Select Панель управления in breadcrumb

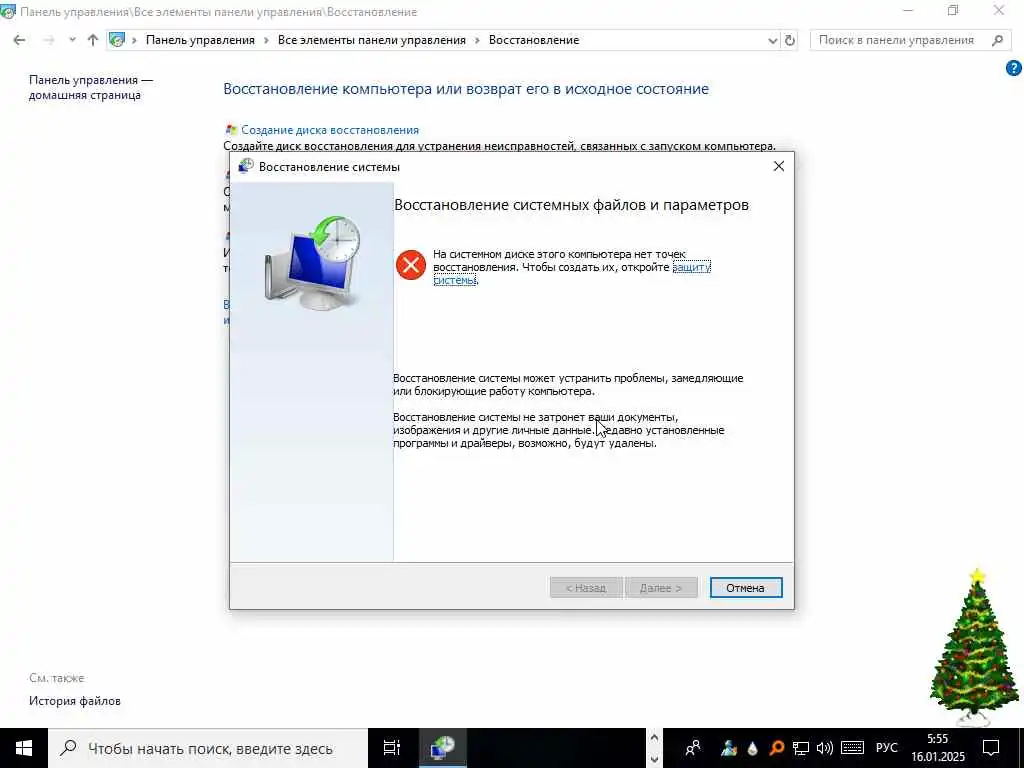[200, 40]
